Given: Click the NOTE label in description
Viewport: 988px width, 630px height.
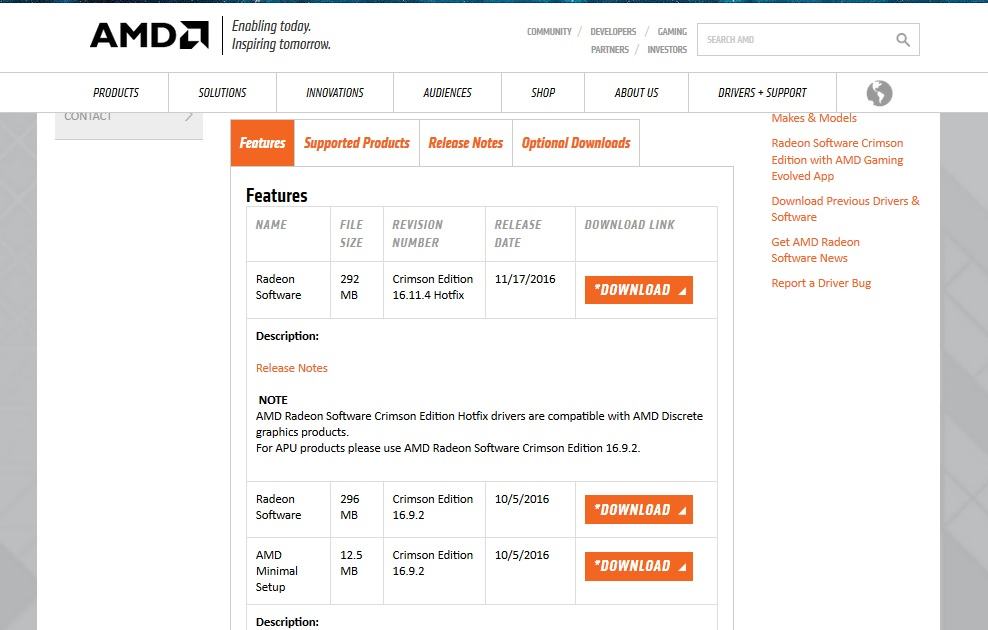Looking at the screenshot, I should click(273, 400).
